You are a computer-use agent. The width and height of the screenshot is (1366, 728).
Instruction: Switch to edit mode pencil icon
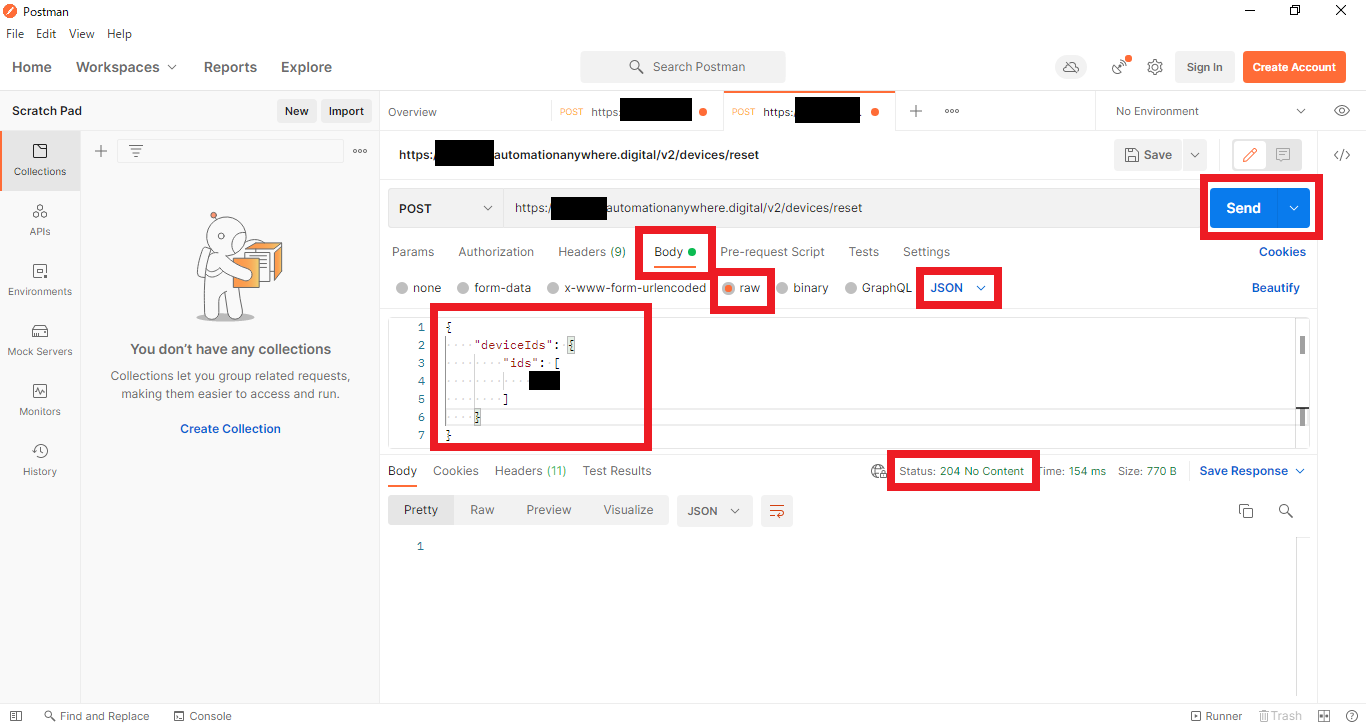point(1250,155)
